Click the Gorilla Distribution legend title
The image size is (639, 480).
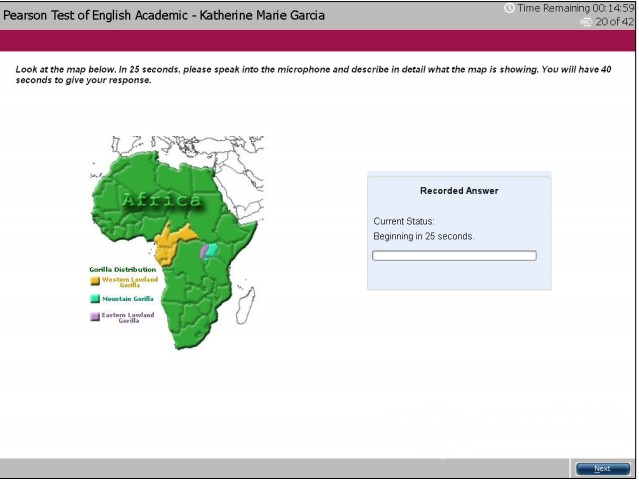click(x=123, y=269)
